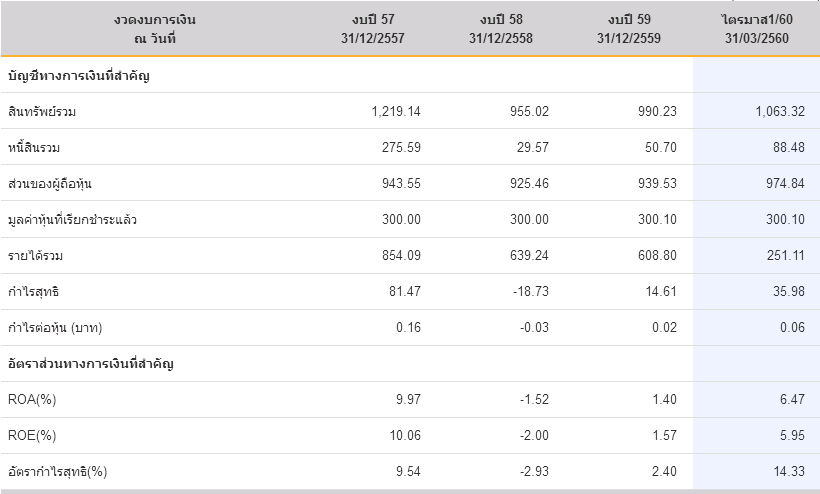This screenshot has height=494, width=820.
Task: Click the หนี้สินรวม row label
Action: pos(35,147)
